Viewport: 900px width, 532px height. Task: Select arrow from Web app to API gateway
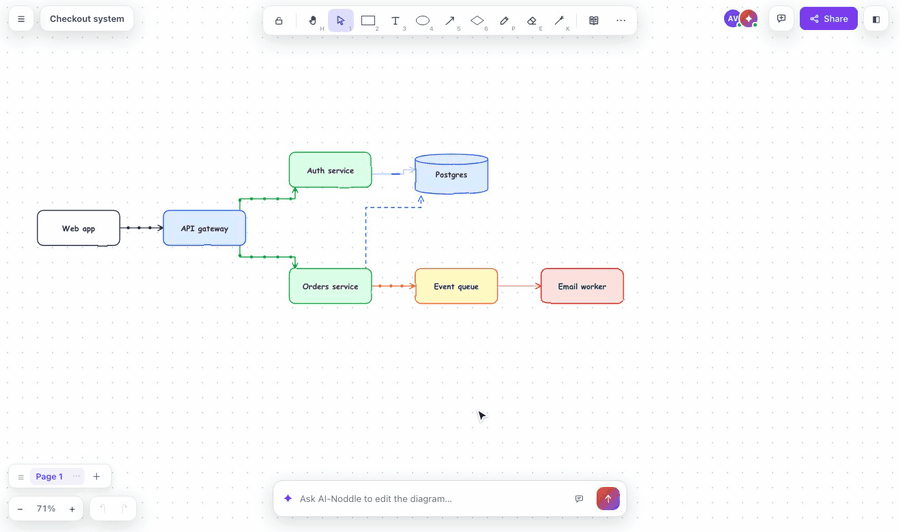(142, 228)
